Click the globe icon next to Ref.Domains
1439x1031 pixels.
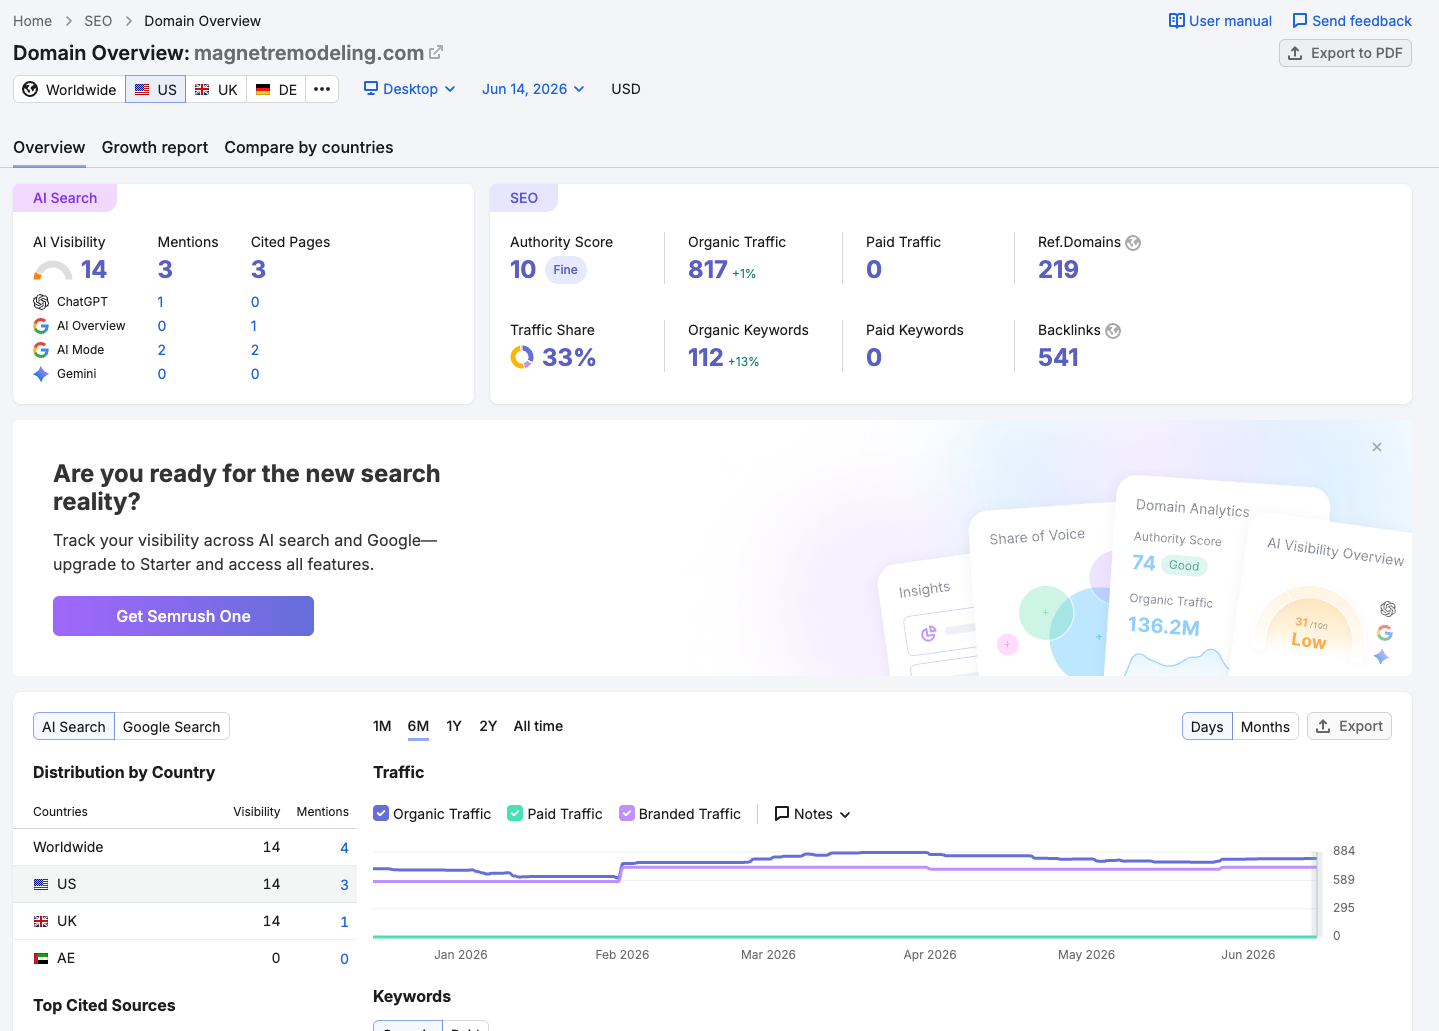pos(1133,243)
